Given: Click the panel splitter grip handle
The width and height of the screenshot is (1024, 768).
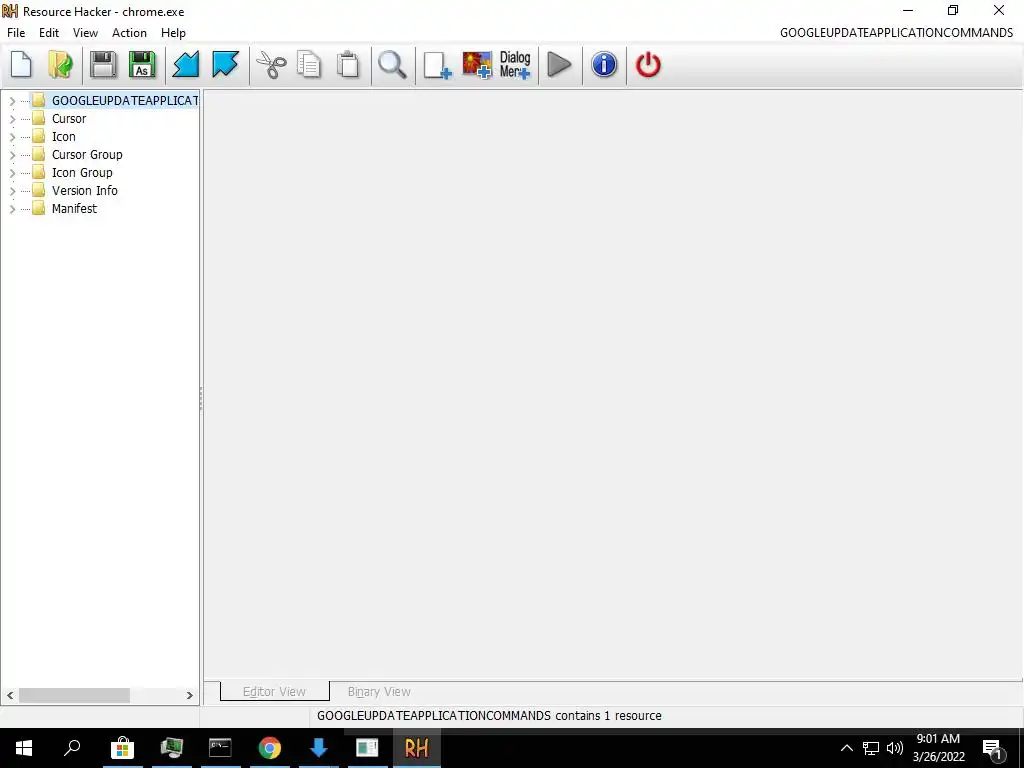Looking at the screenshot, I should tap(201, 398).
